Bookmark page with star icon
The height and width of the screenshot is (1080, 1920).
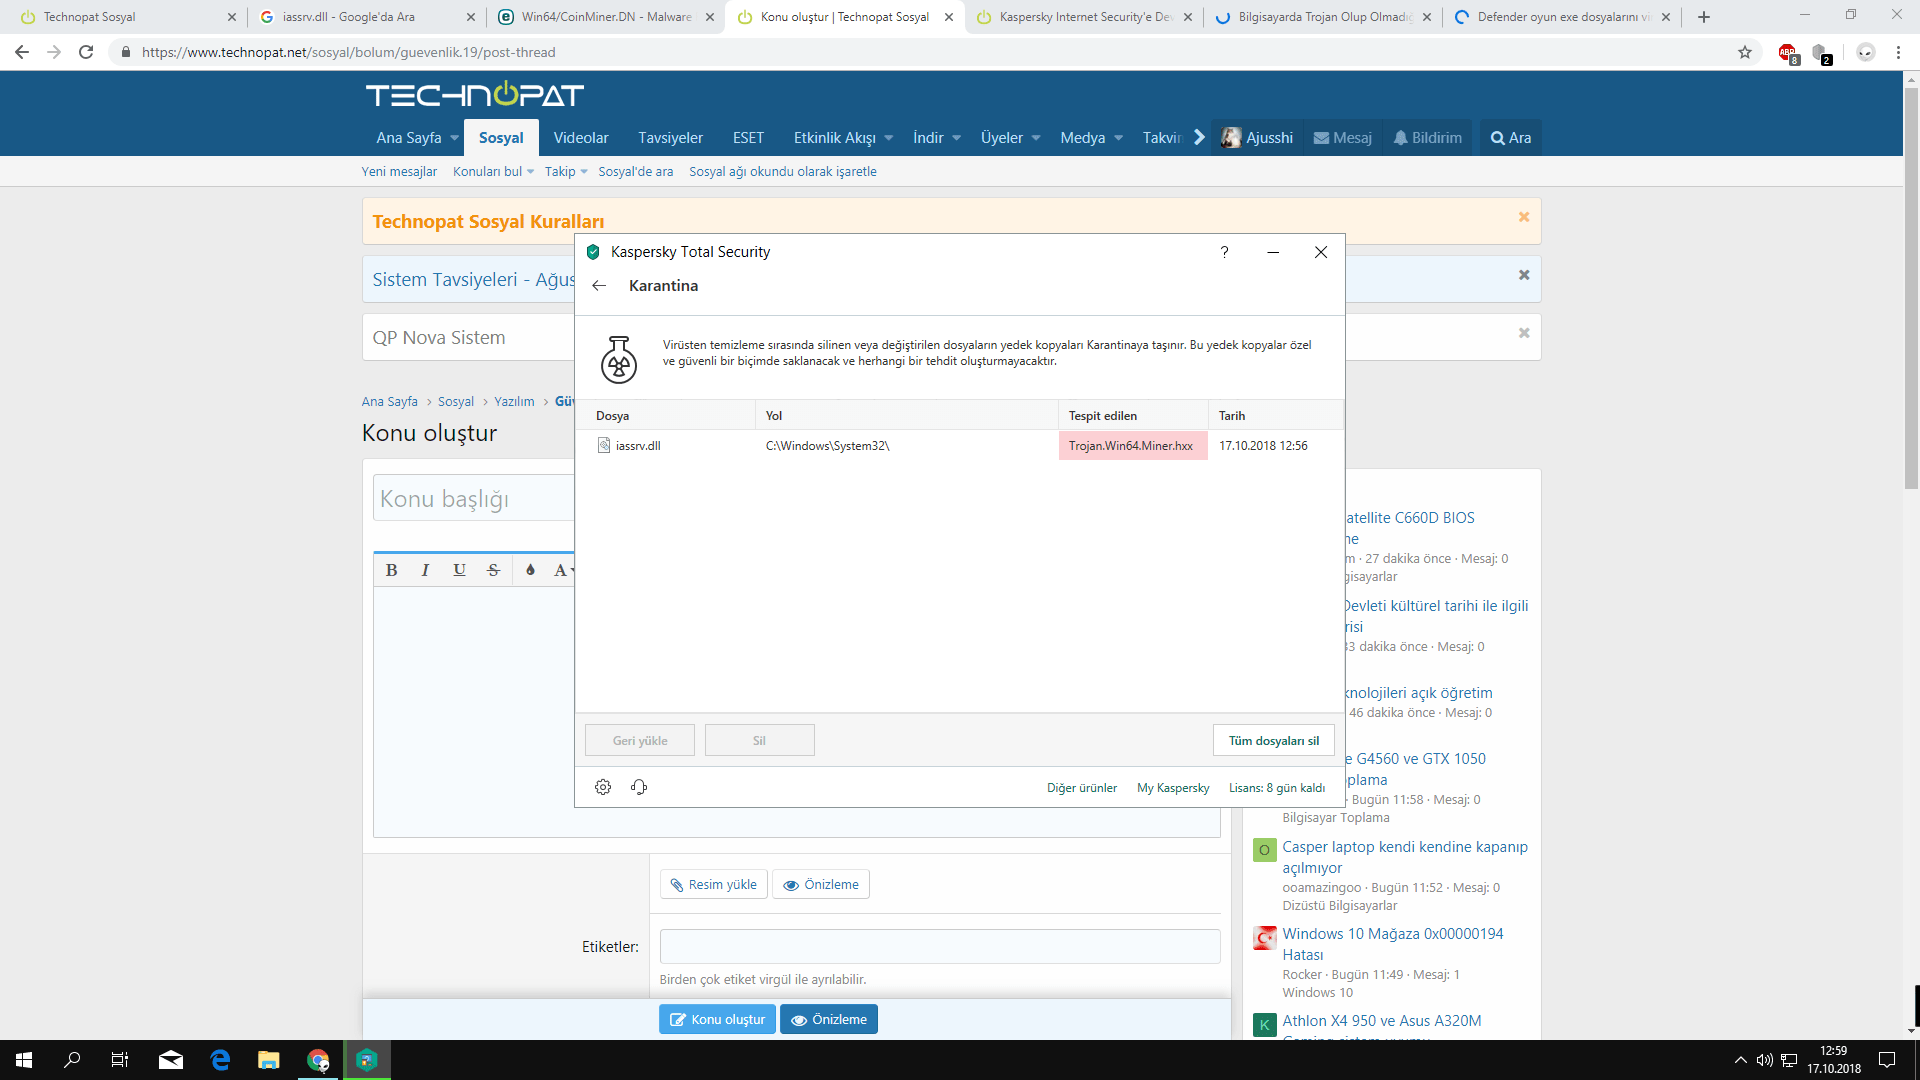1745,52
